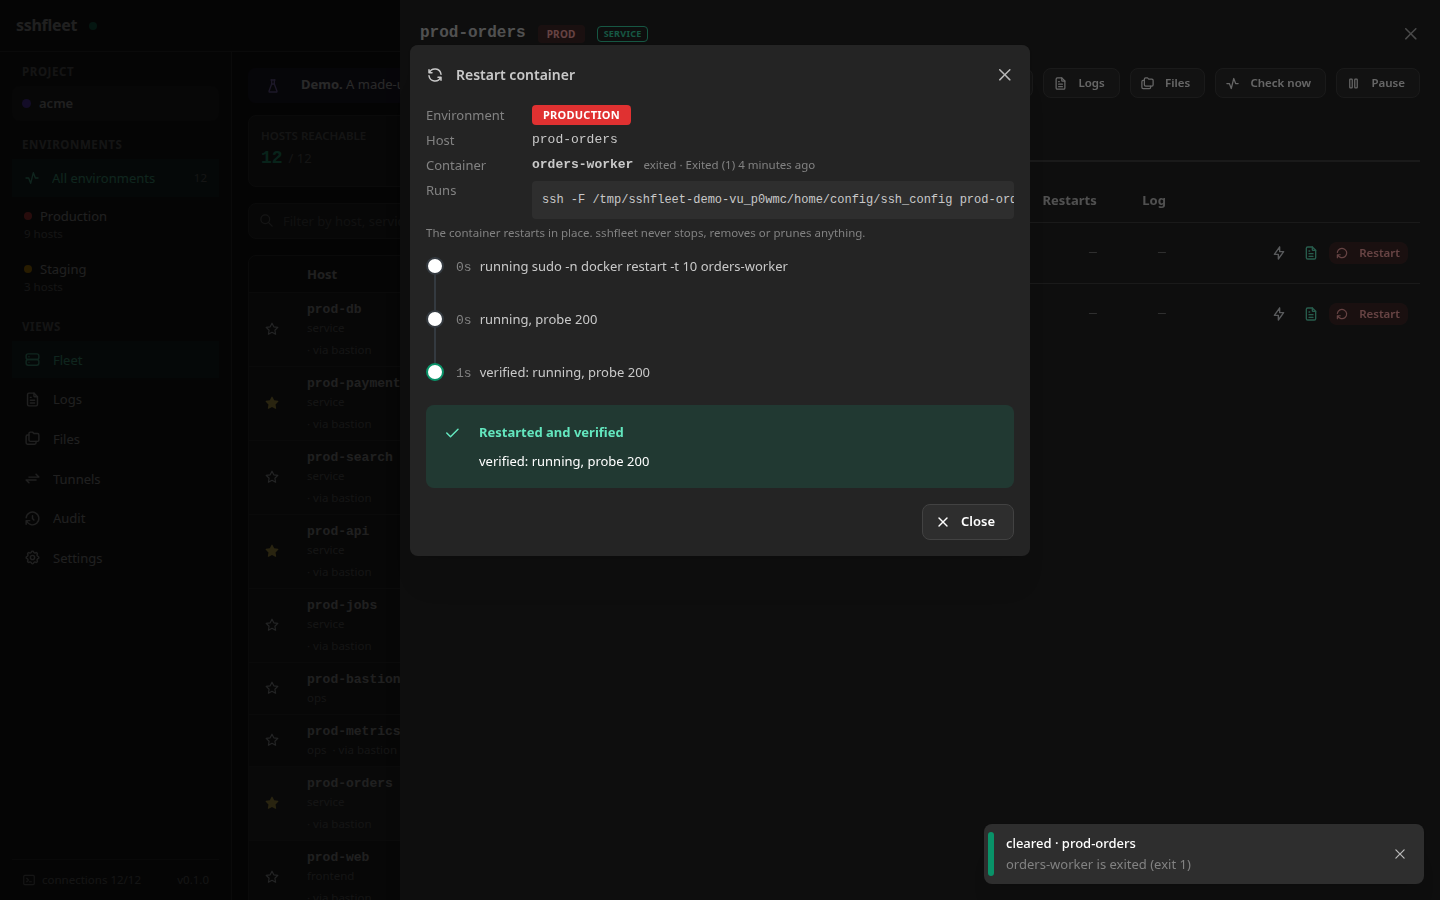The width and height of the screenshot is (1440, 900).
Task: Click the Logs button document icon
Action: point(1061,83)
